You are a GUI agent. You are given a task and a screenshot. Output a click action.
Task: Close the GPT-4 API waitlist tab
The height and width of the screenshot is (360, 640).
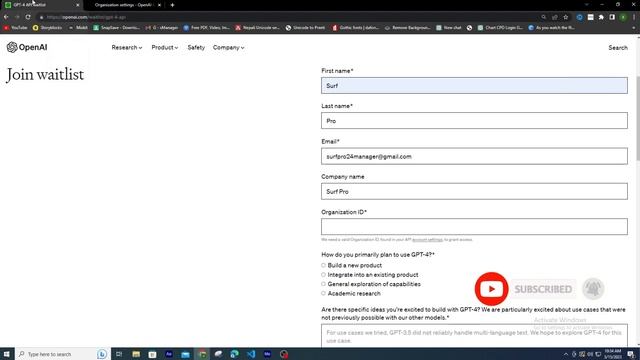click(78, 5)
